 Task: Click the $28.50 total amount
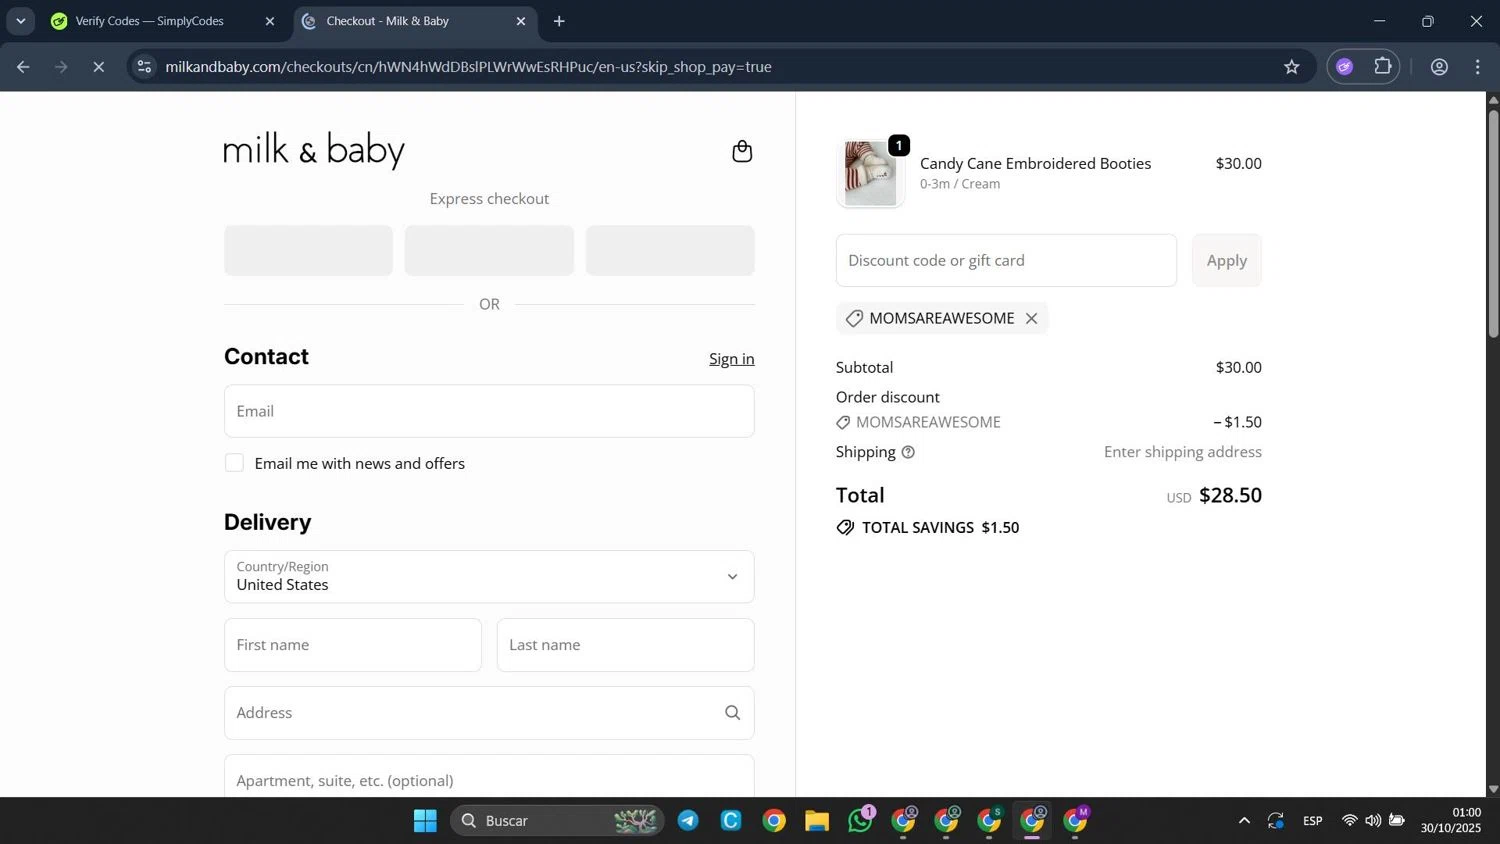(1230, 495)
